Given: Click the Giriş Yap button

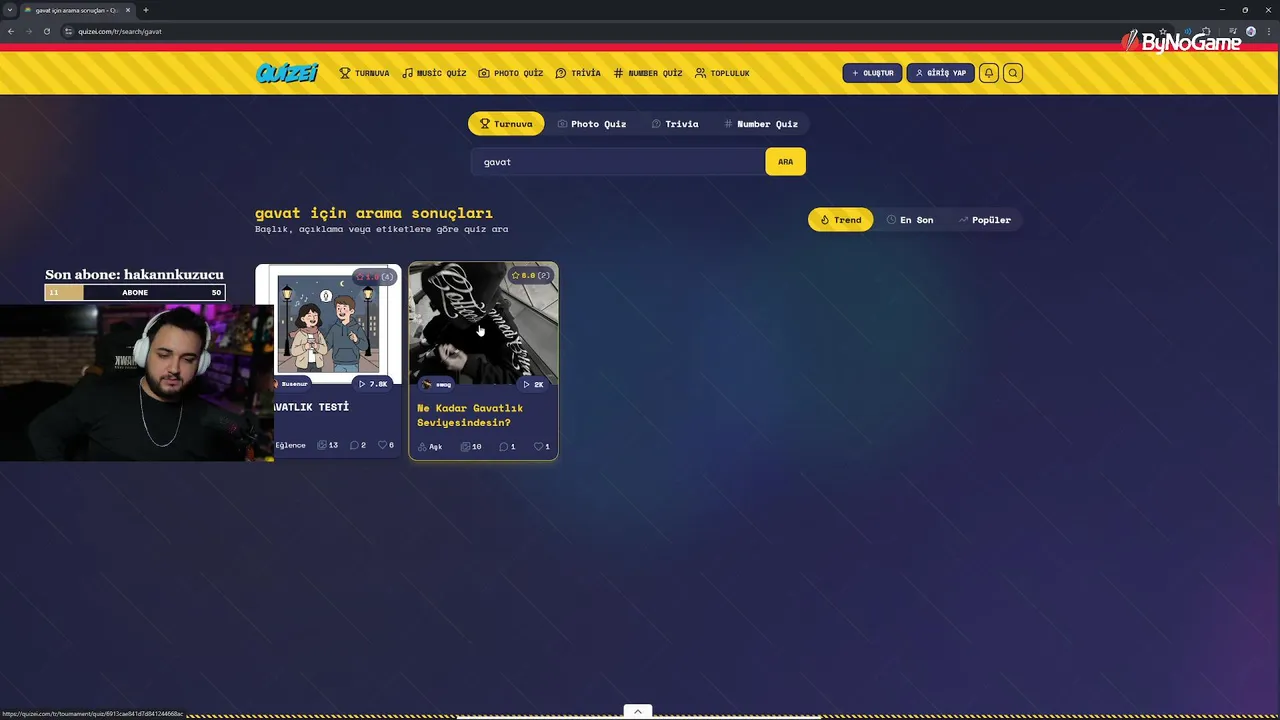Looking at the screenshot, I should pos(940,73).
